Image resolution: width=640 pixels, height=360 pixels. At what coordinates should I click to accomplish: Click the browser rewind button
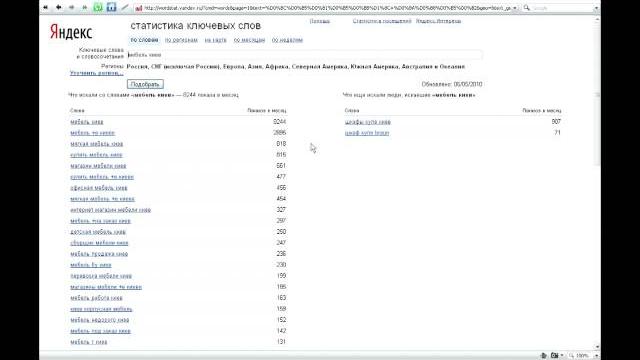click(45, 7)
